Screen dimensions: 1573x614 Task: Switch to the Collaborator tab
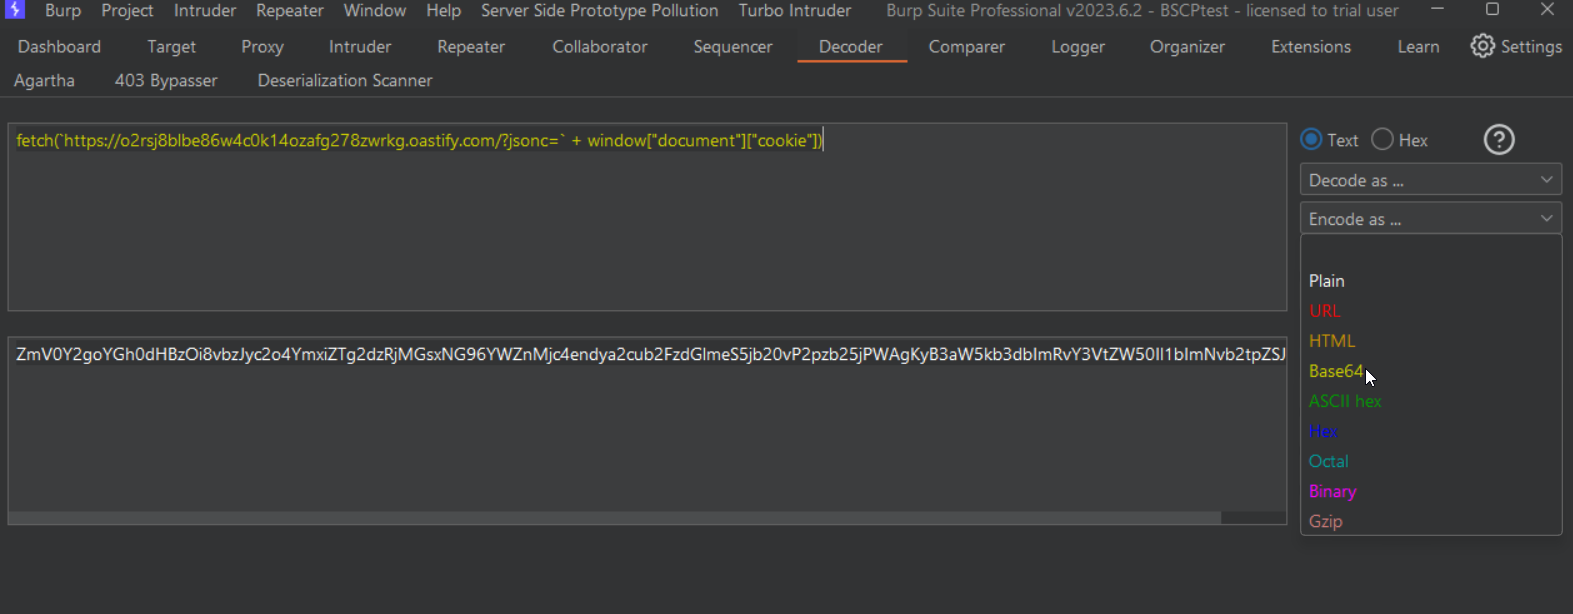click(x=600, y=46)
